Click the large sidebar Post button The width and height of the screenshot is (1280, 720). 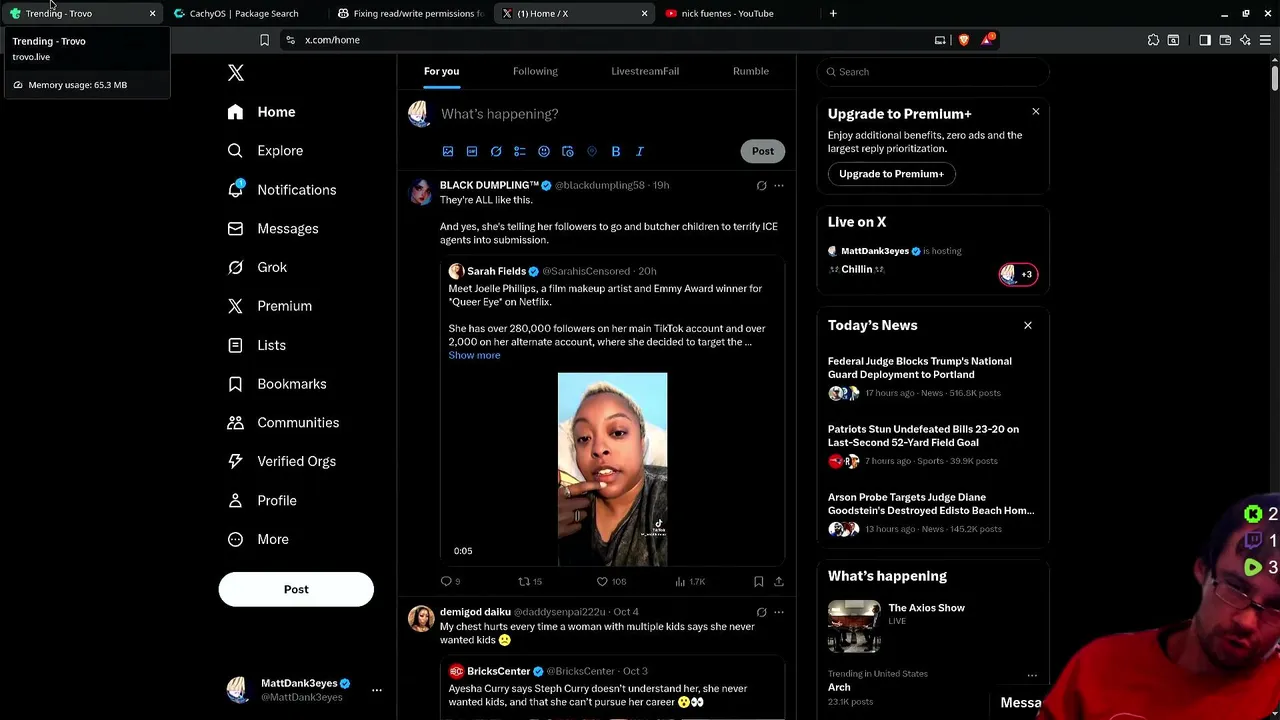[296, 590]
